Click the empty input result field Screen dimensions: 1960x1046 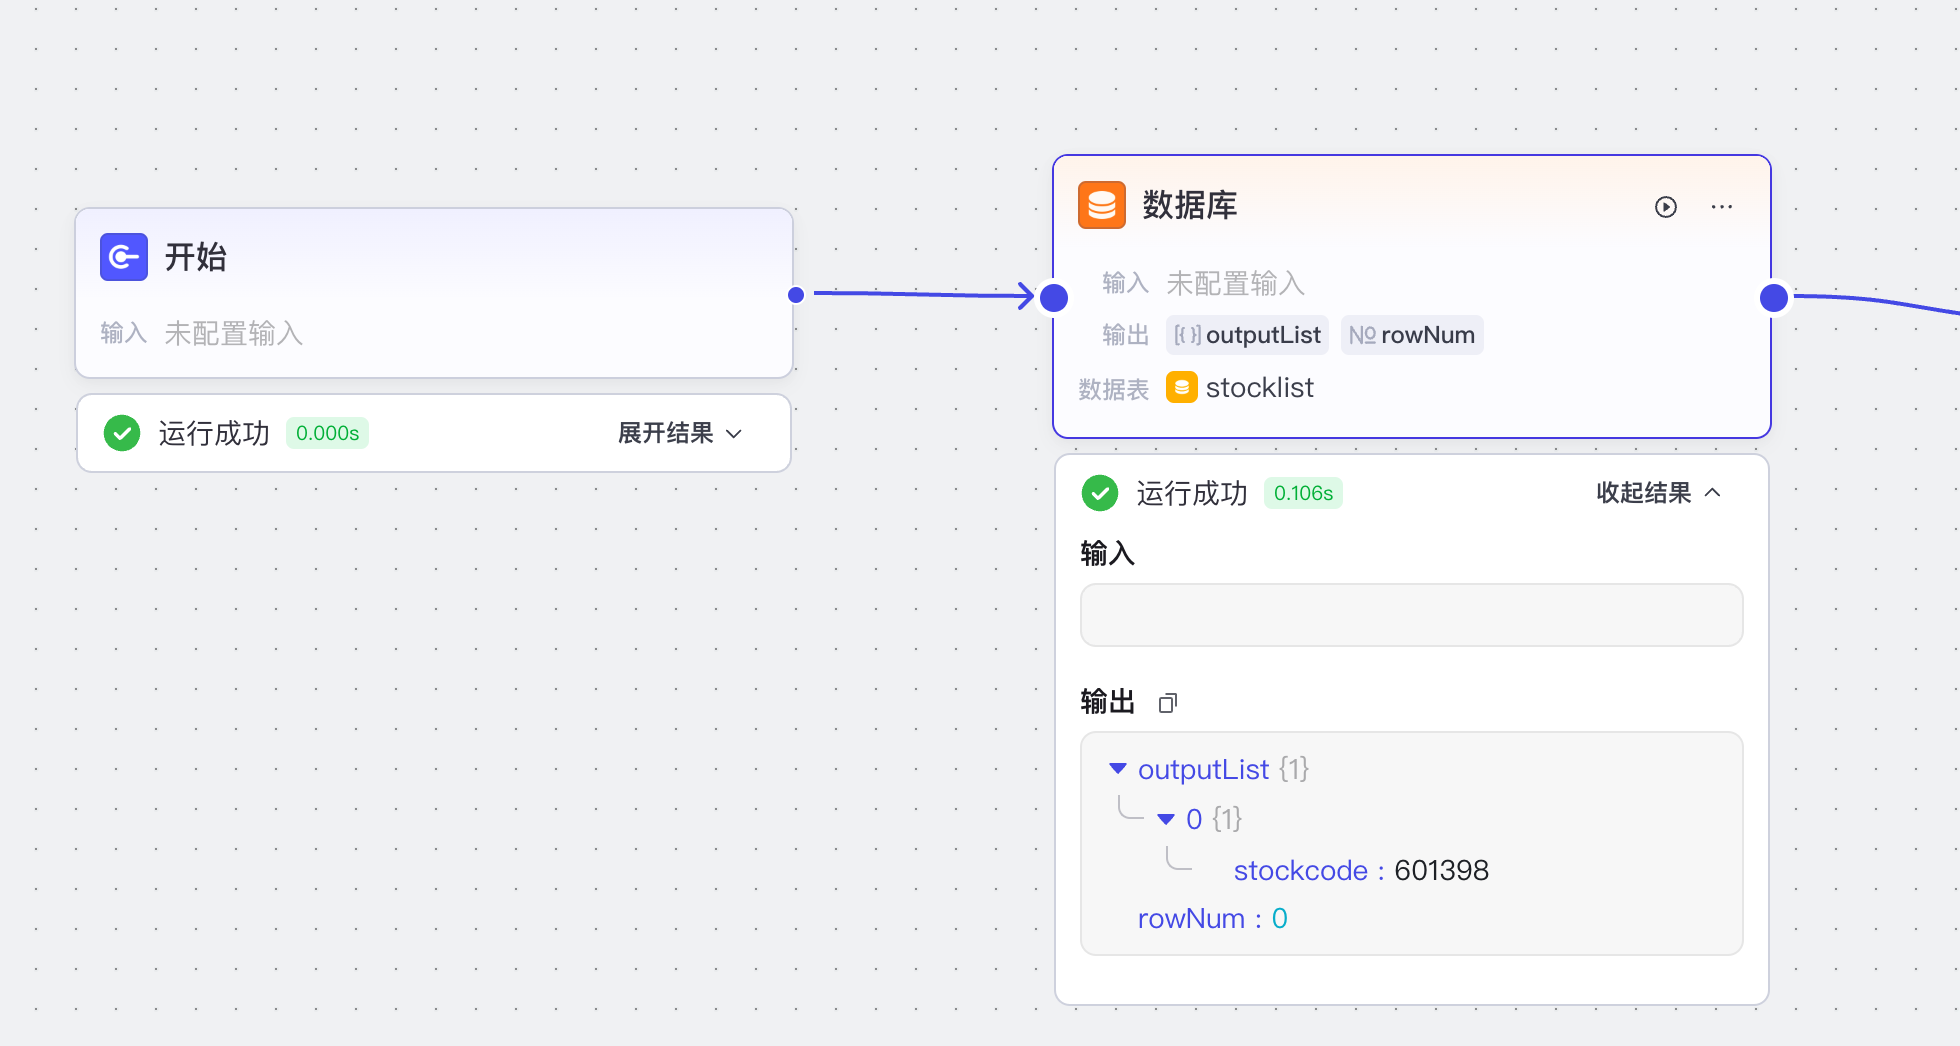1412,615
